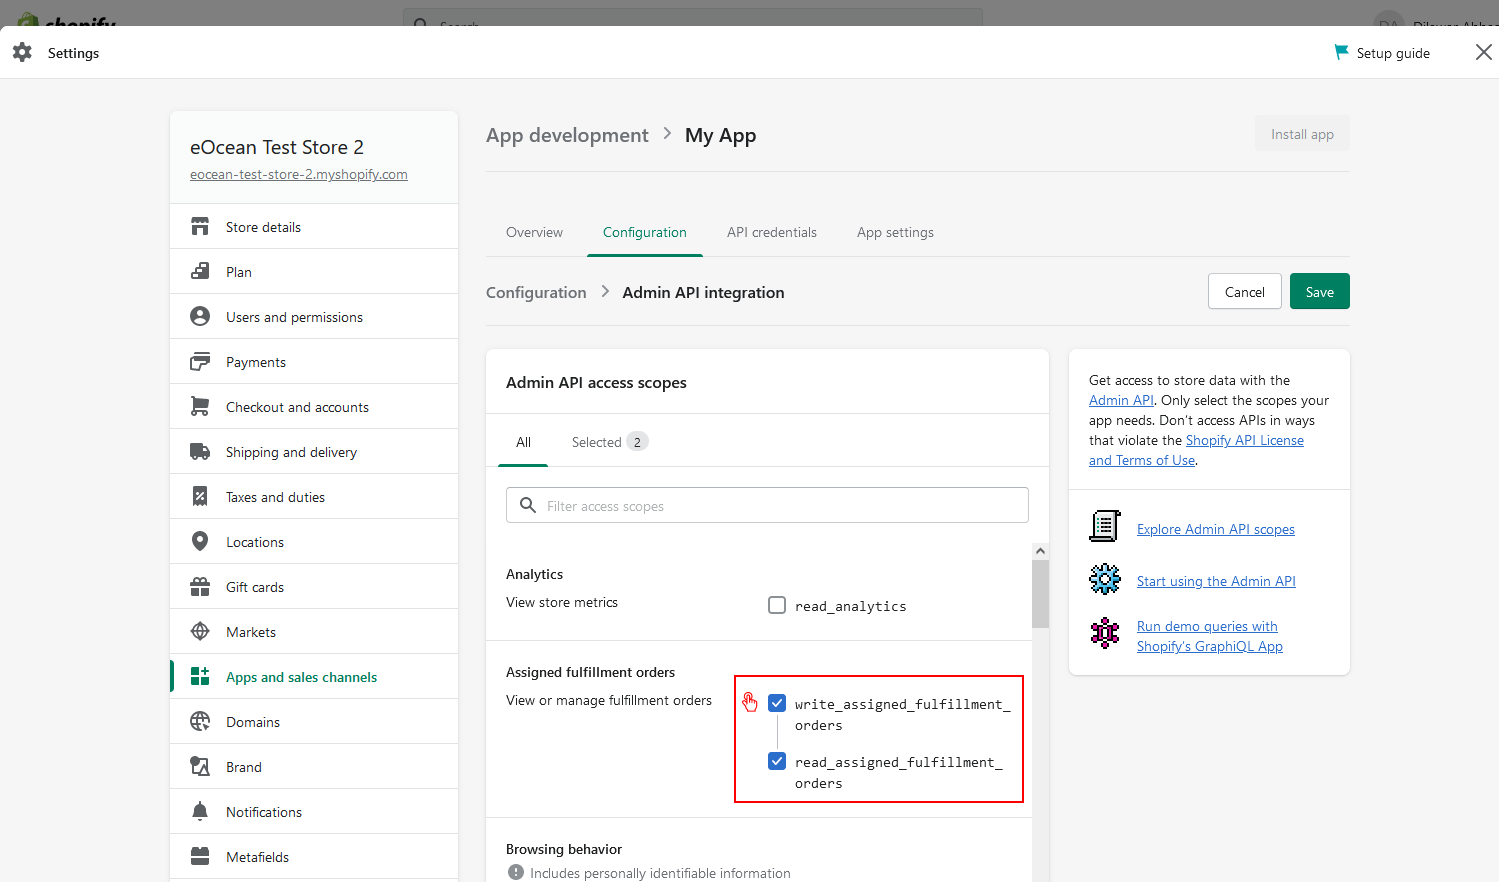Go back to the Configuration breadcrumb

(x=536, y=292)
